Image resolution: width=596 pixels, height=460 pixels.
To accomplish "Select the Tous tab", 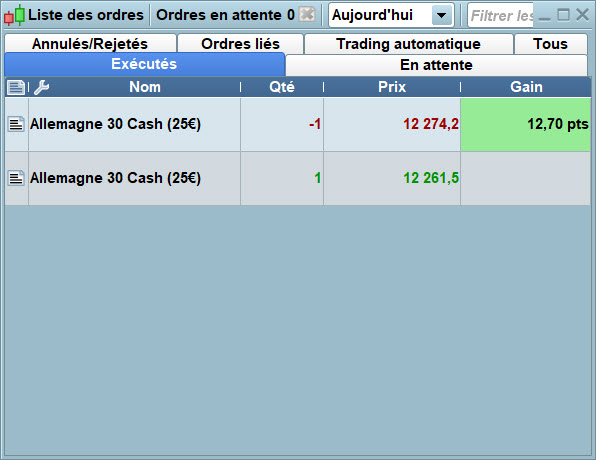I will (x=550, y=44).
